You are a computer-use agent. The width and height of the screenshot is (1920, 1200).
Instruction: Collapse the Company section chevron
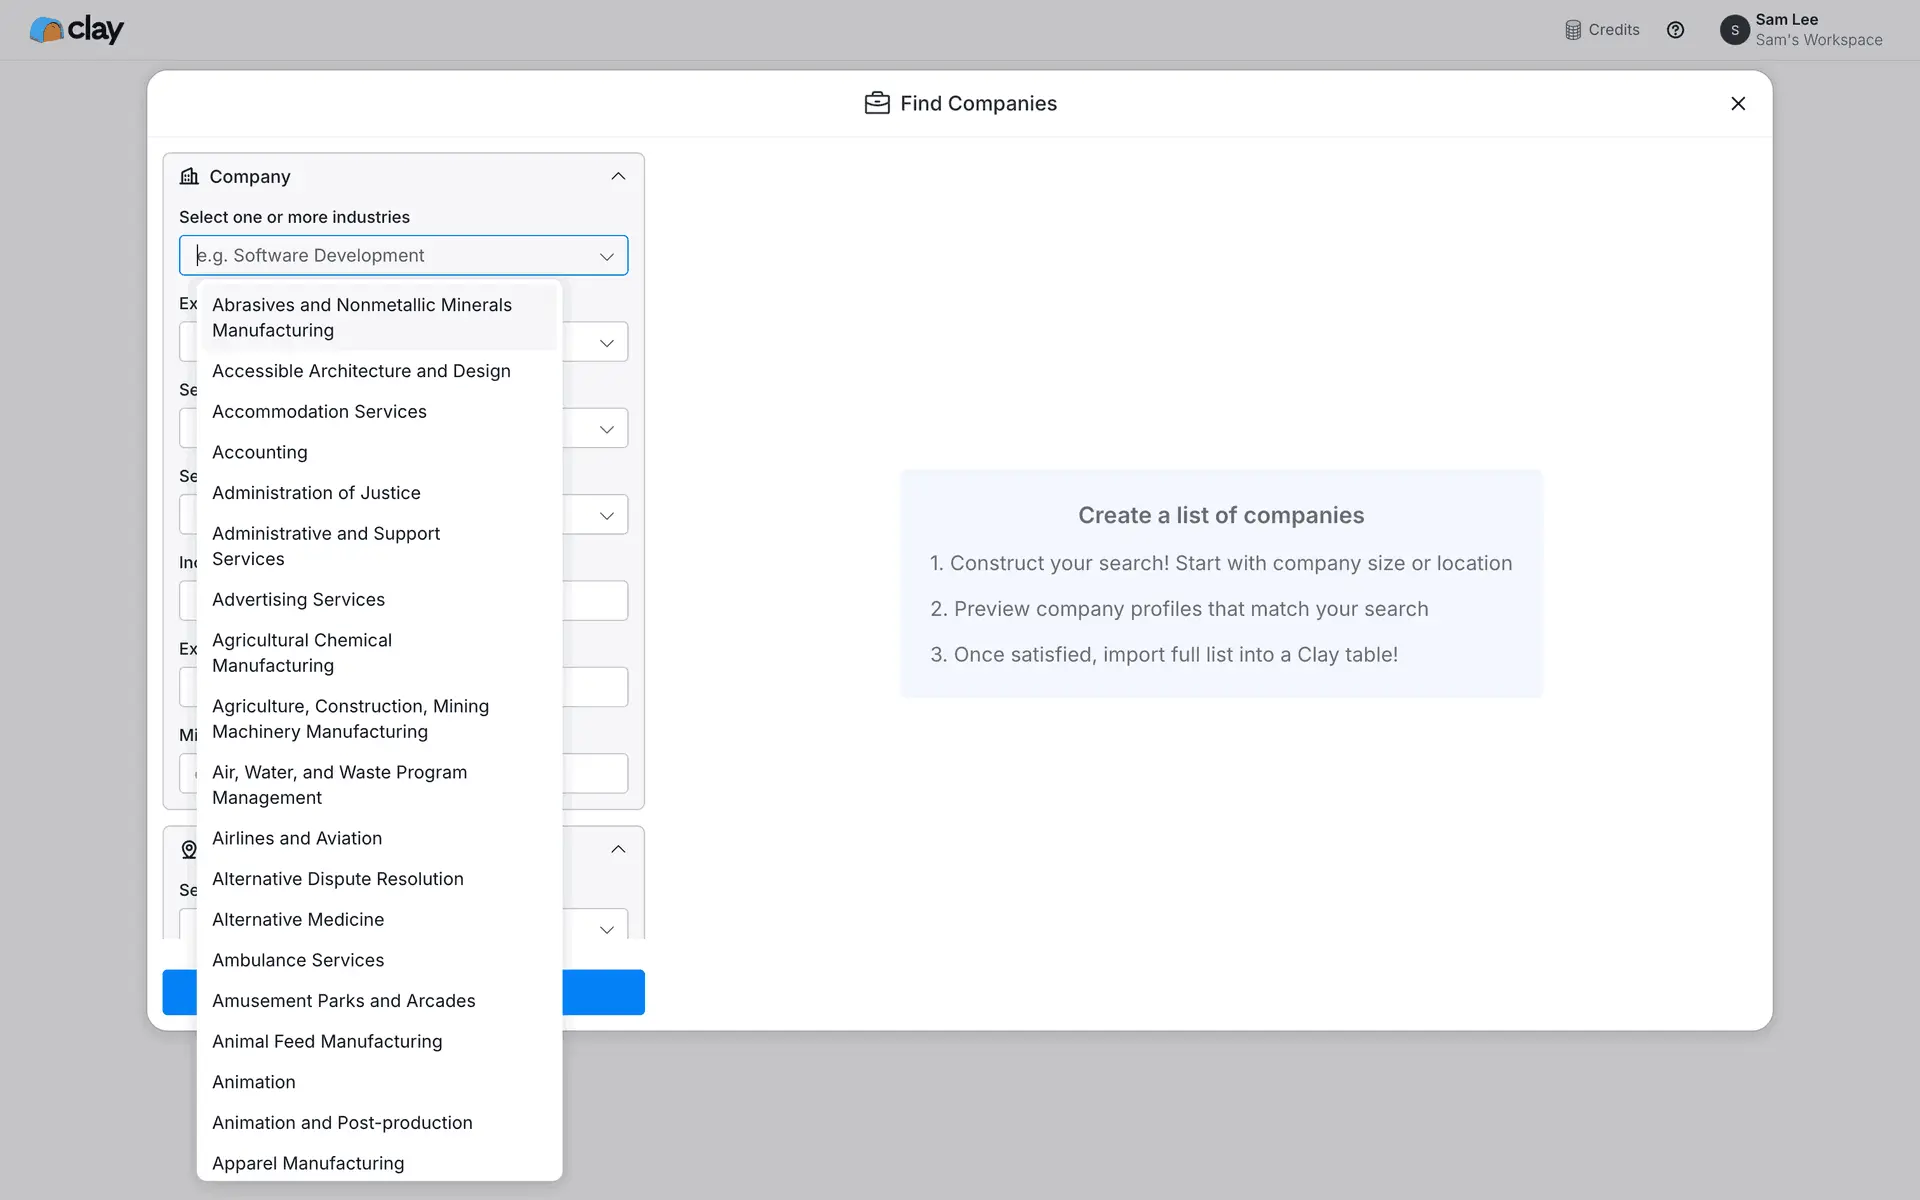click(618, 177)
